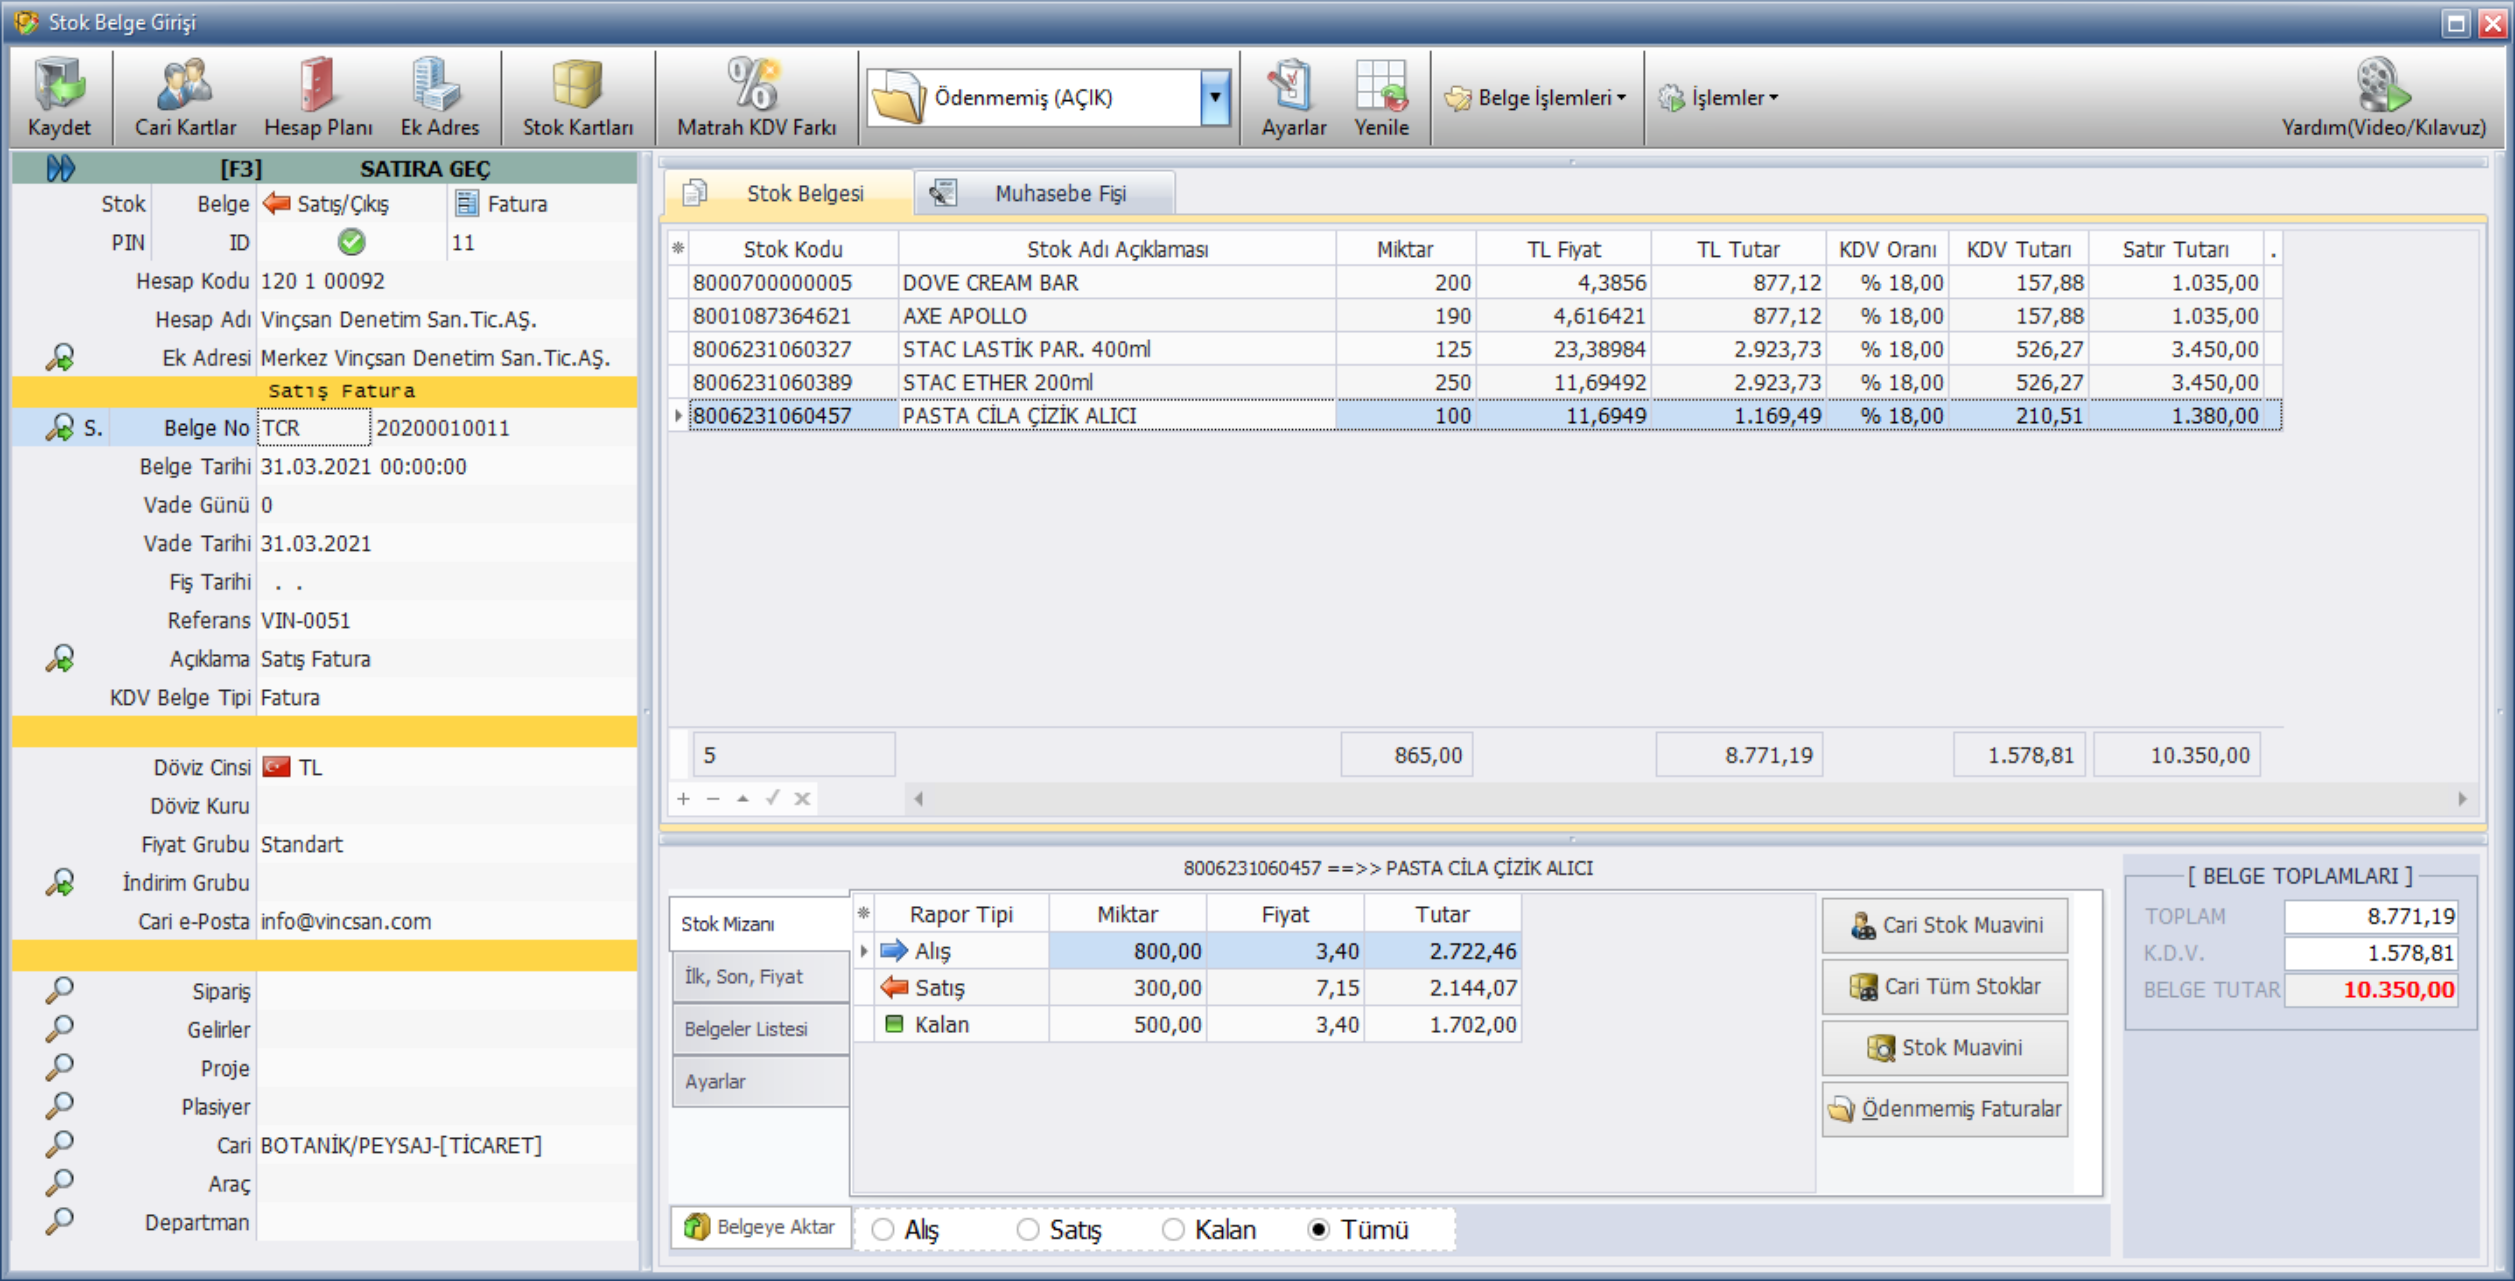
Task: Click the Belge No TCR input field
Action: coord(314,428)
